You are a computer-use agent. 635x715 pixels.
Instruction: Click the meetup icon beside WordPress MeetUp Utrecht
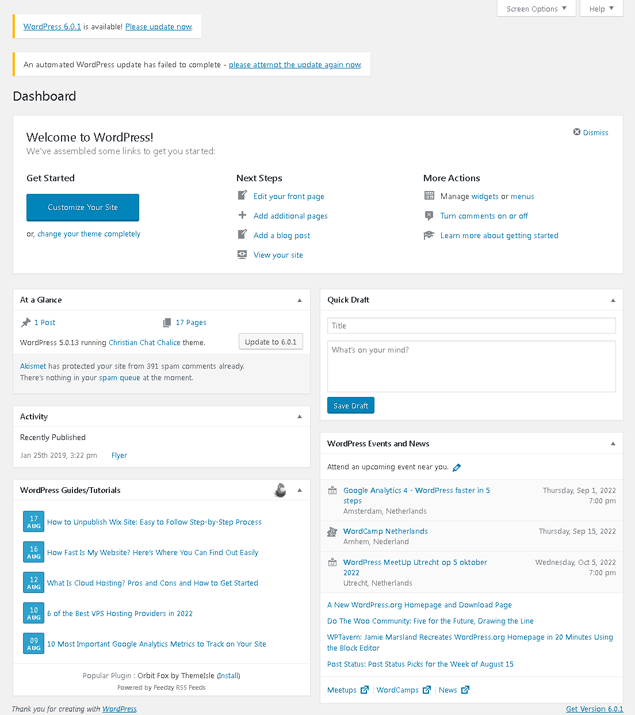tap(333, 563)
